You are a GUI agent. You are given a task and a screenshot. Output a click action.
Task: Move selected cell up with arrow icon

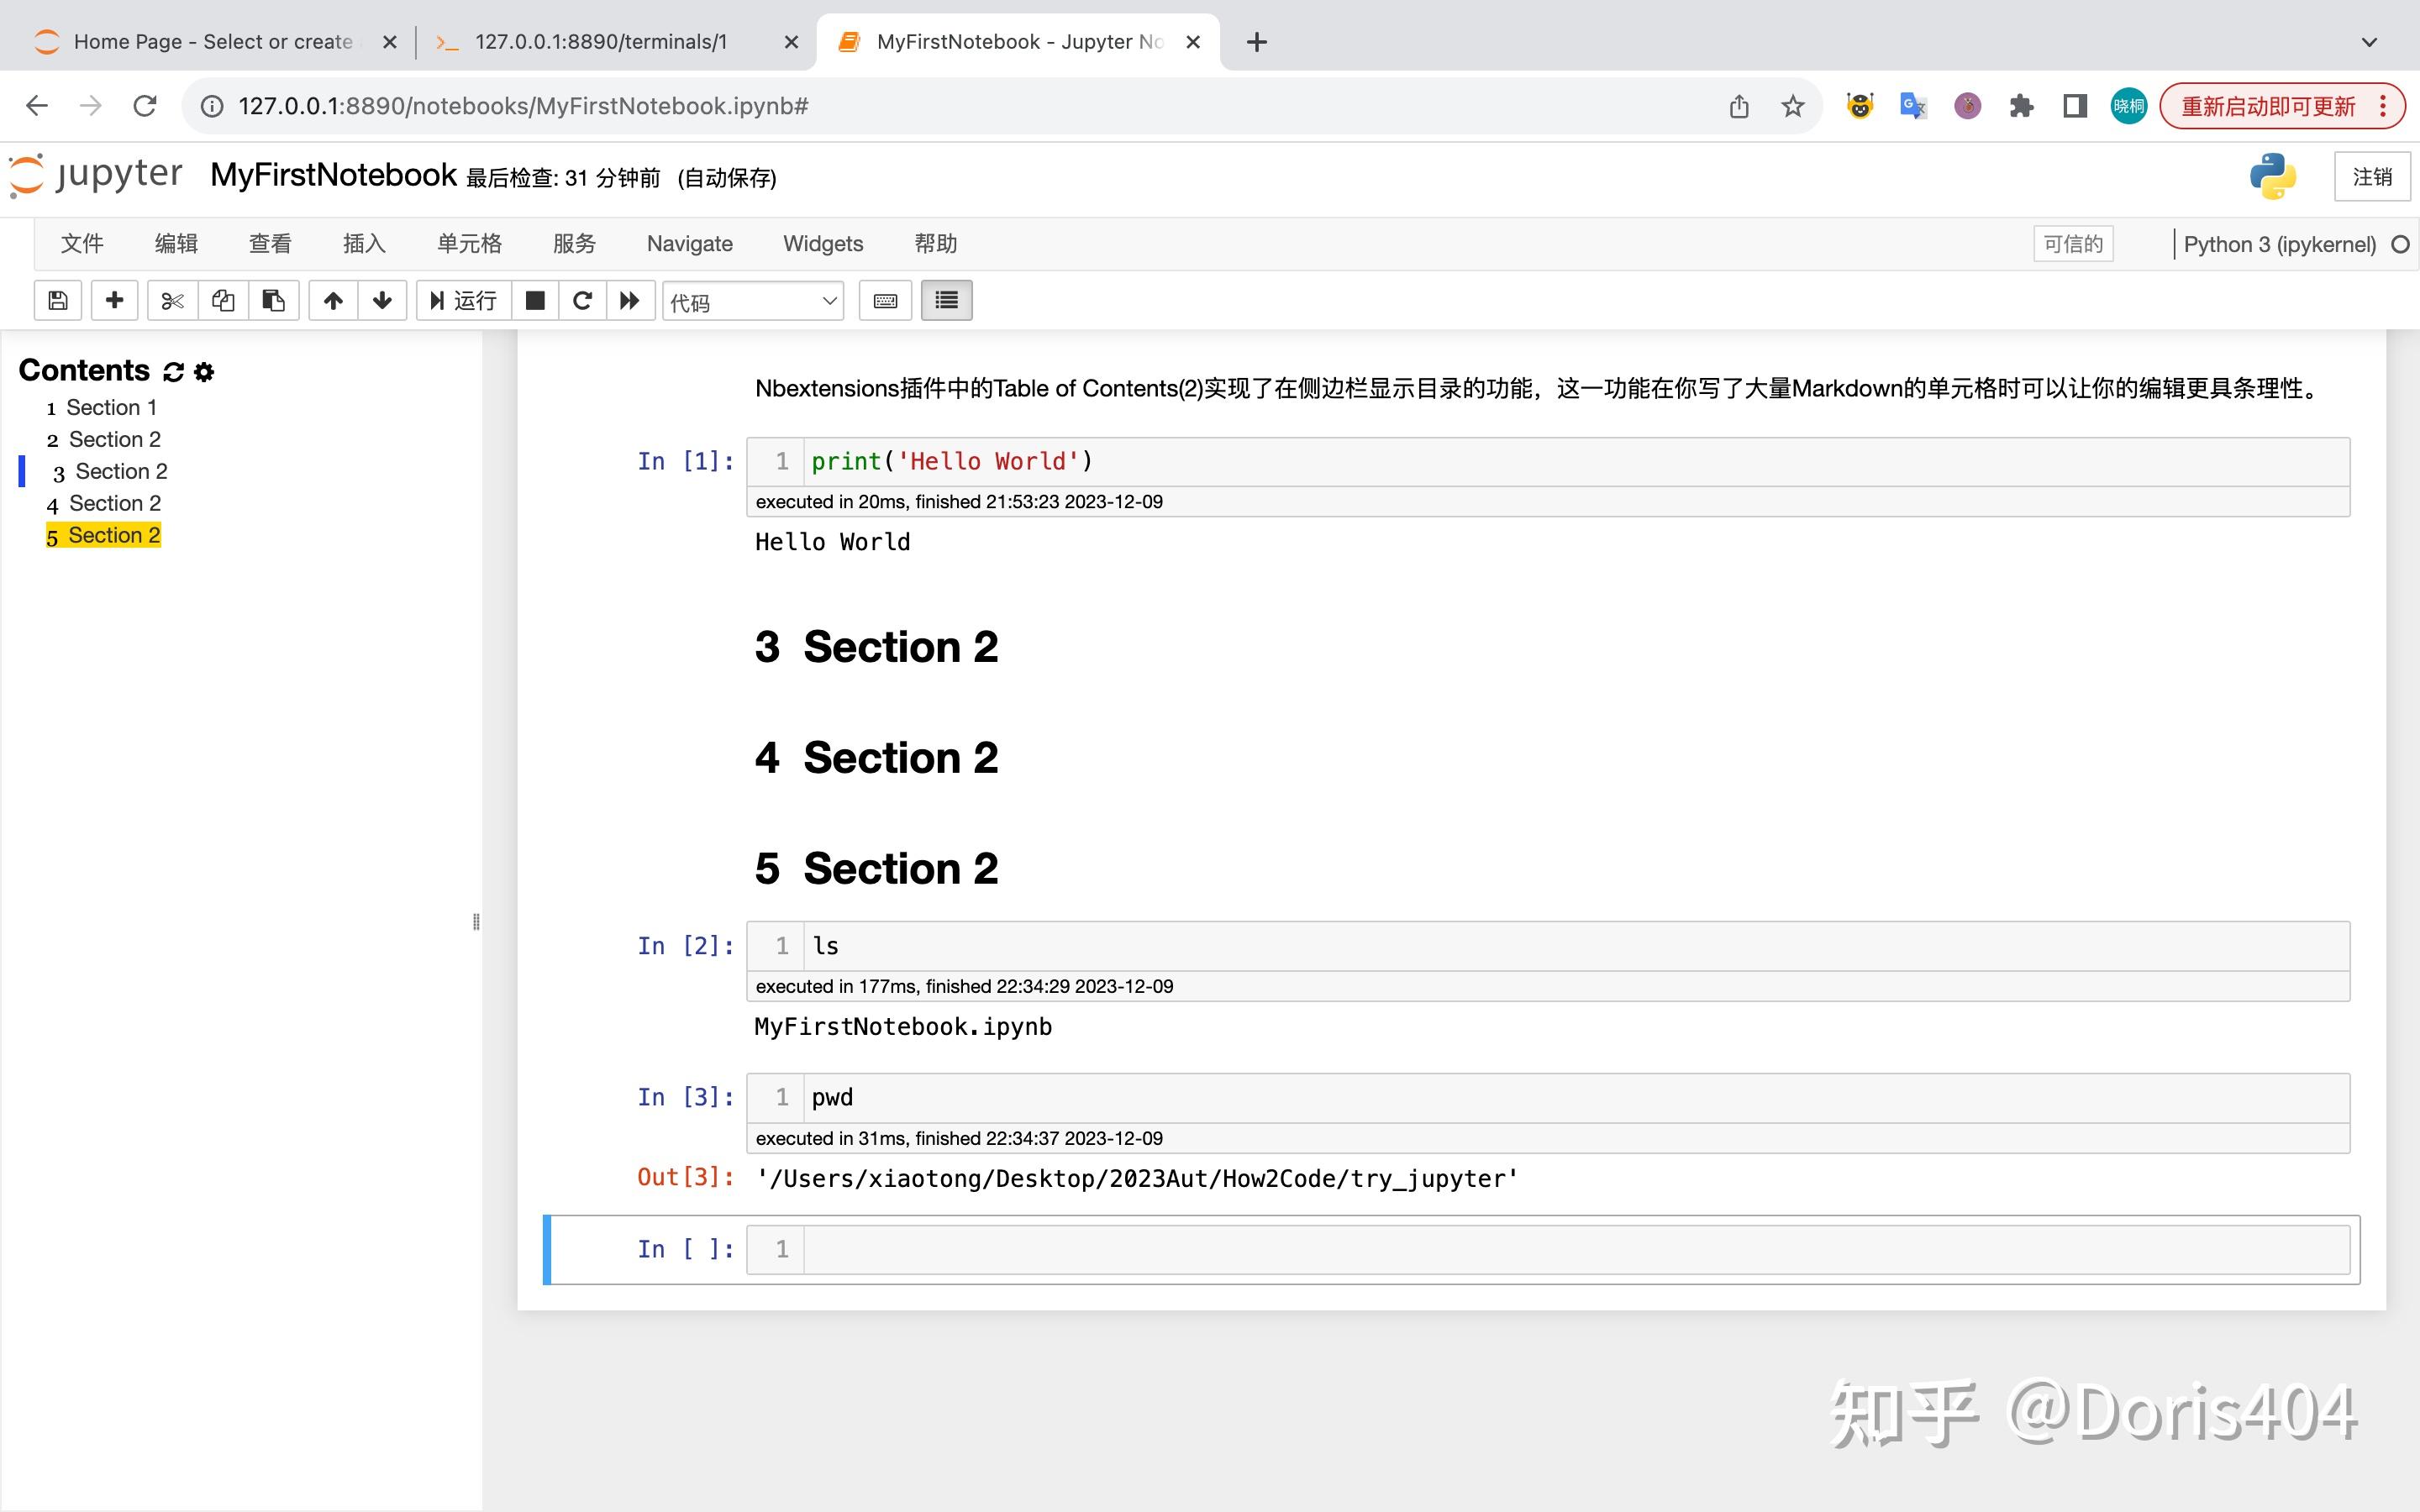(332, 300)
